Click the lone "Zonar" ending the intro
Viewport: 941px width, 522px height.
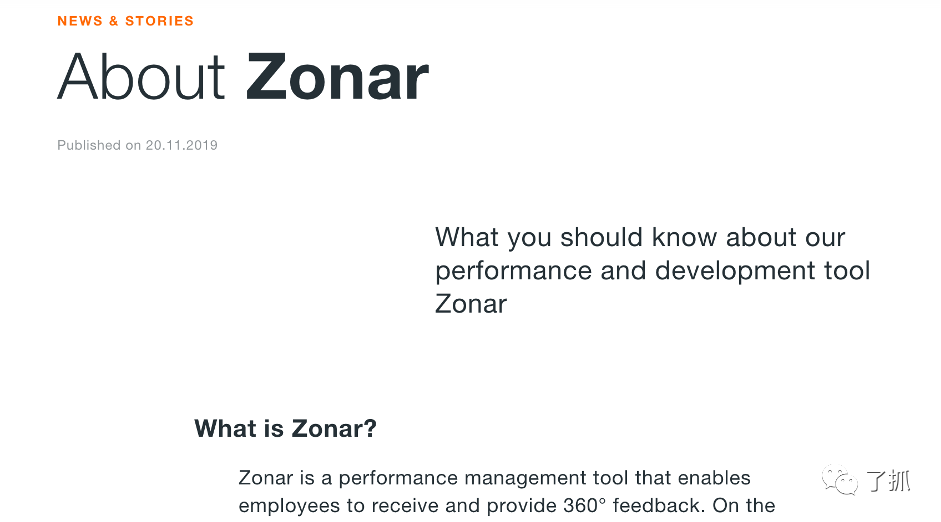[x=471, y=304]
